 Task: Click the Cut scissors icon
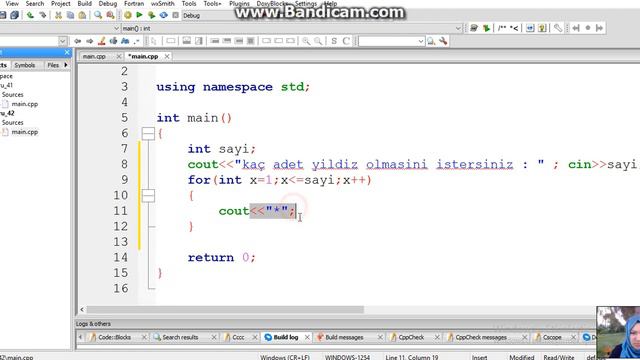pyautogui.click(x=58, y=15)
